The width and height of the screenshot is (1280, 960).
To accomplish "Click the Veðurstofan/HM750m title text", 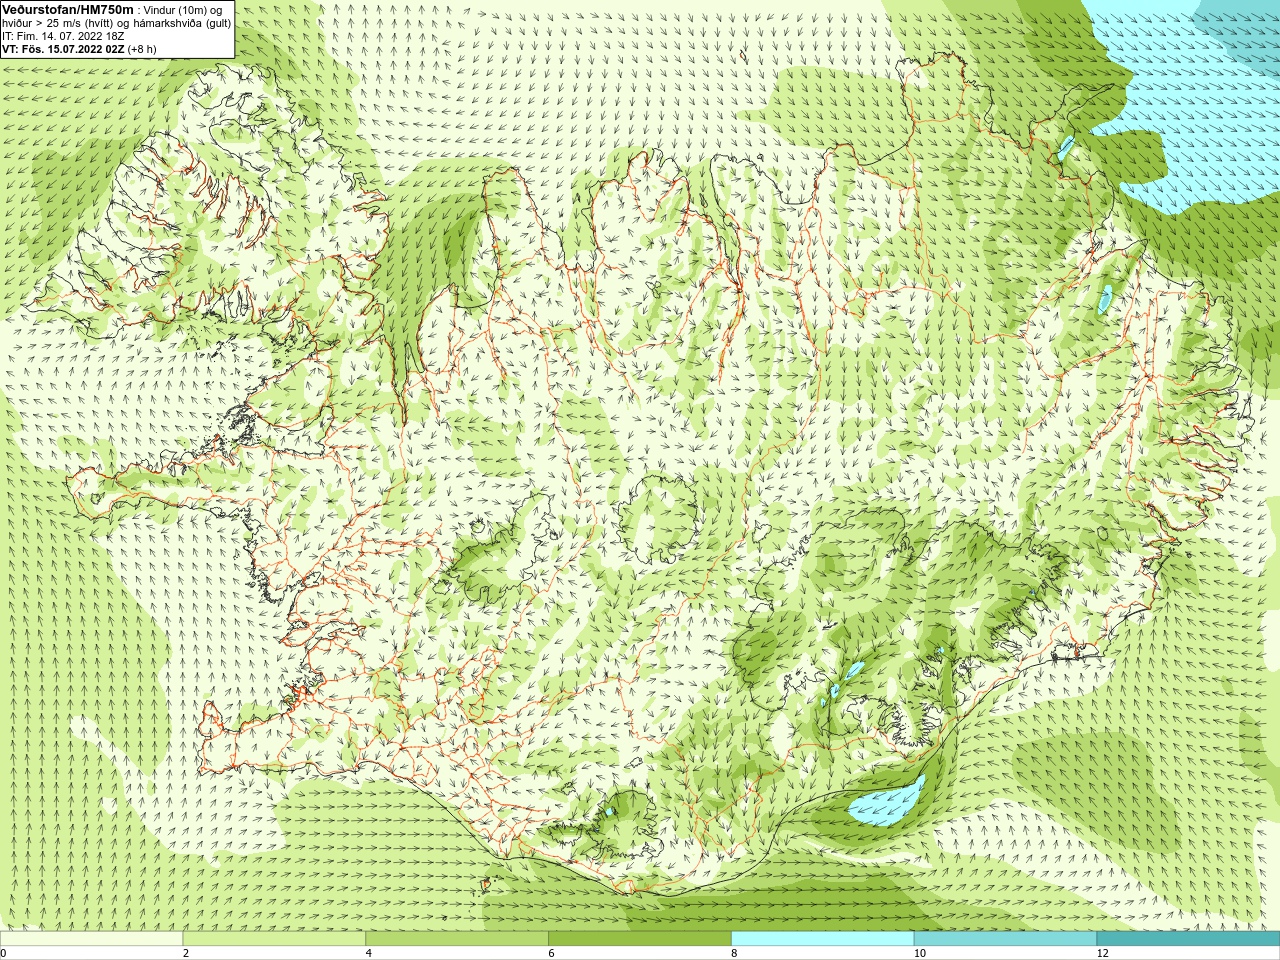I will pos(67,9).
